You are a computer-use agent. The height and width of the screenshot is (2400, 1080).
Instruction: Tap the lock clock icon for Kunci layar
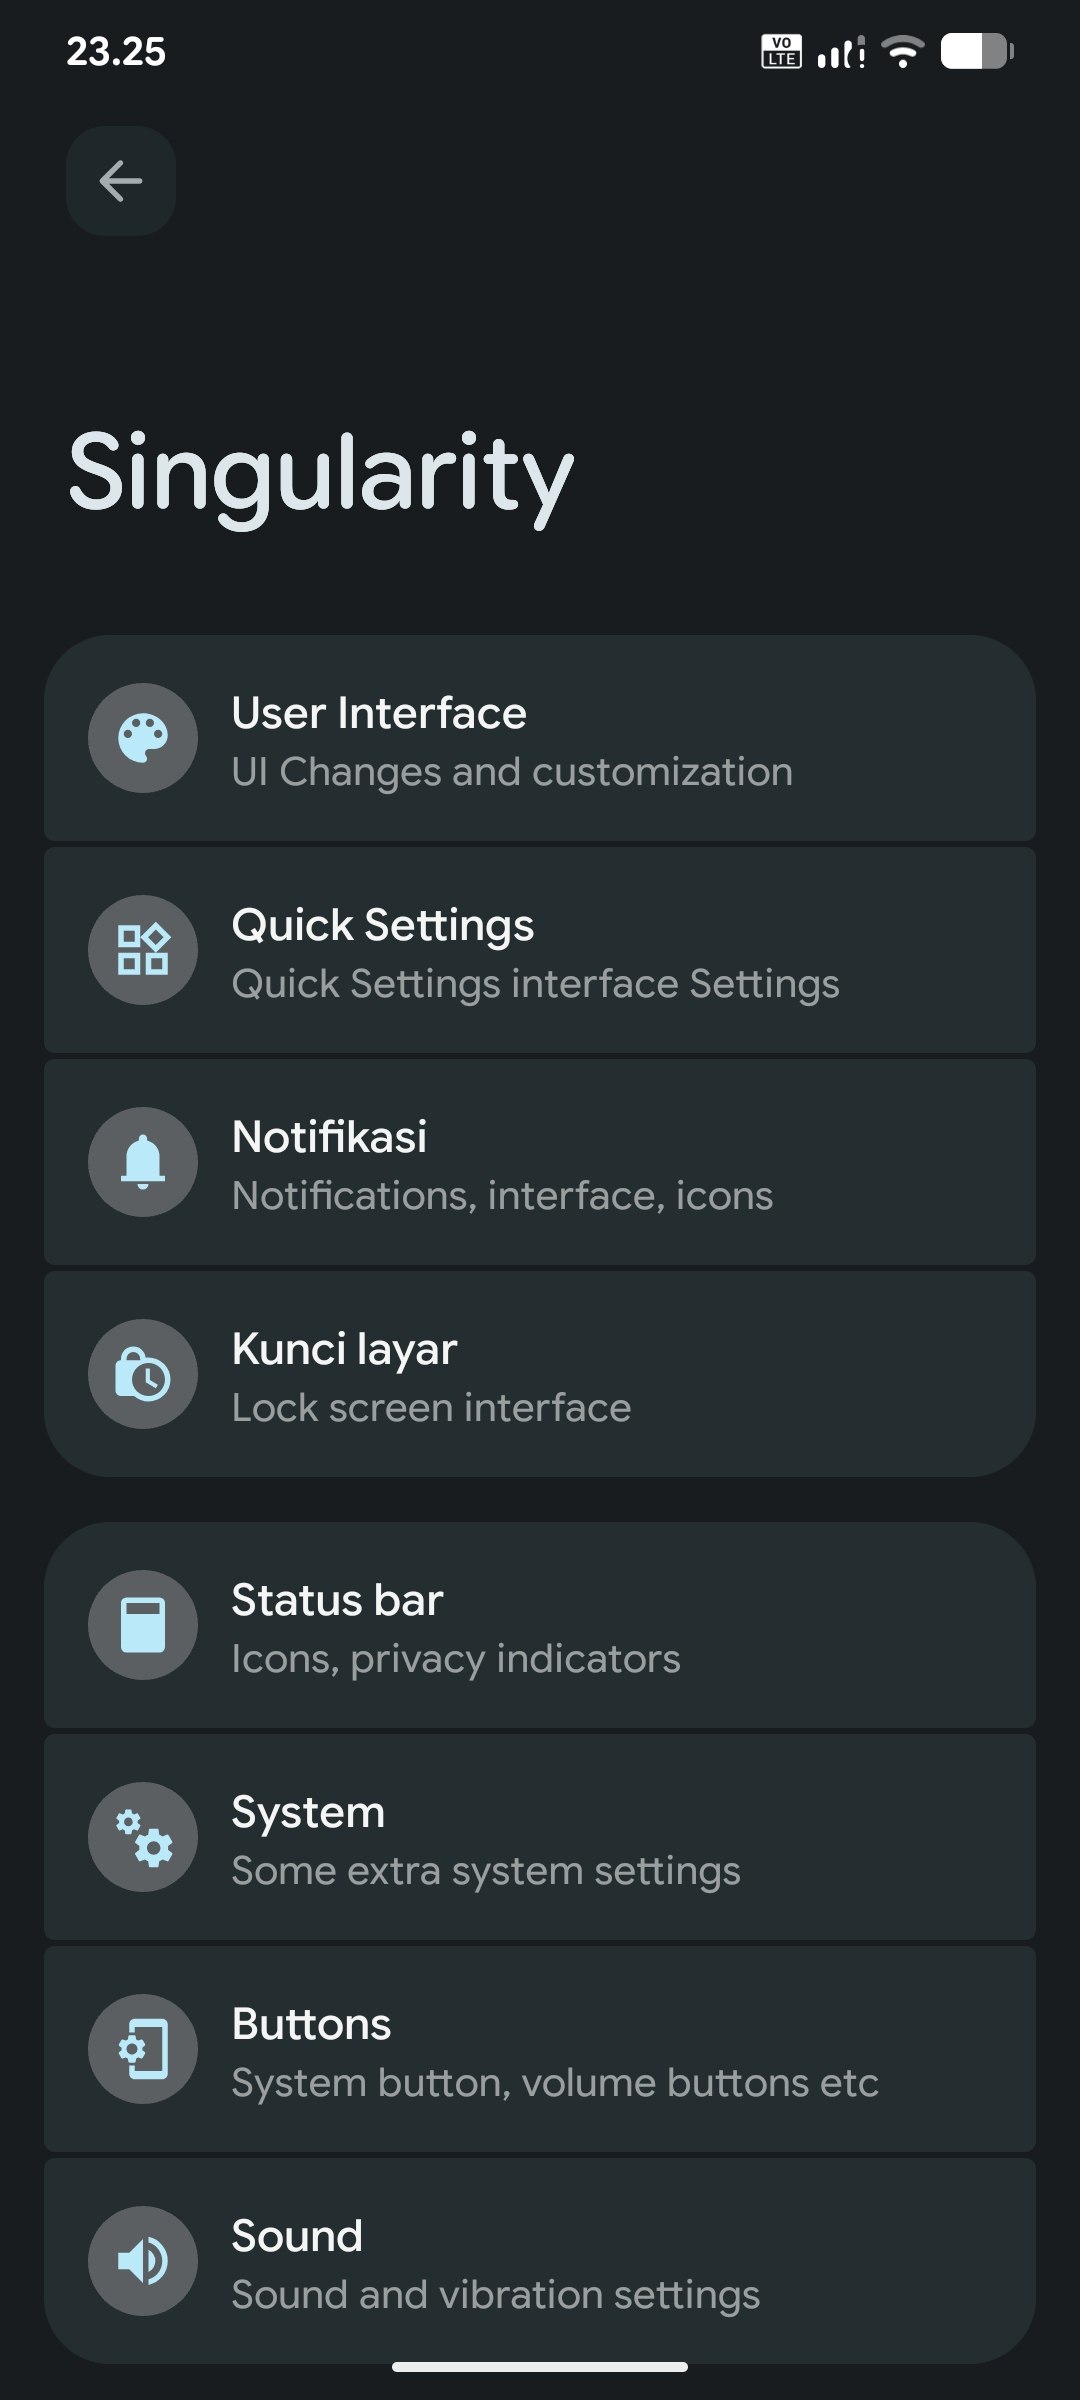click(x=143, y=1374)
